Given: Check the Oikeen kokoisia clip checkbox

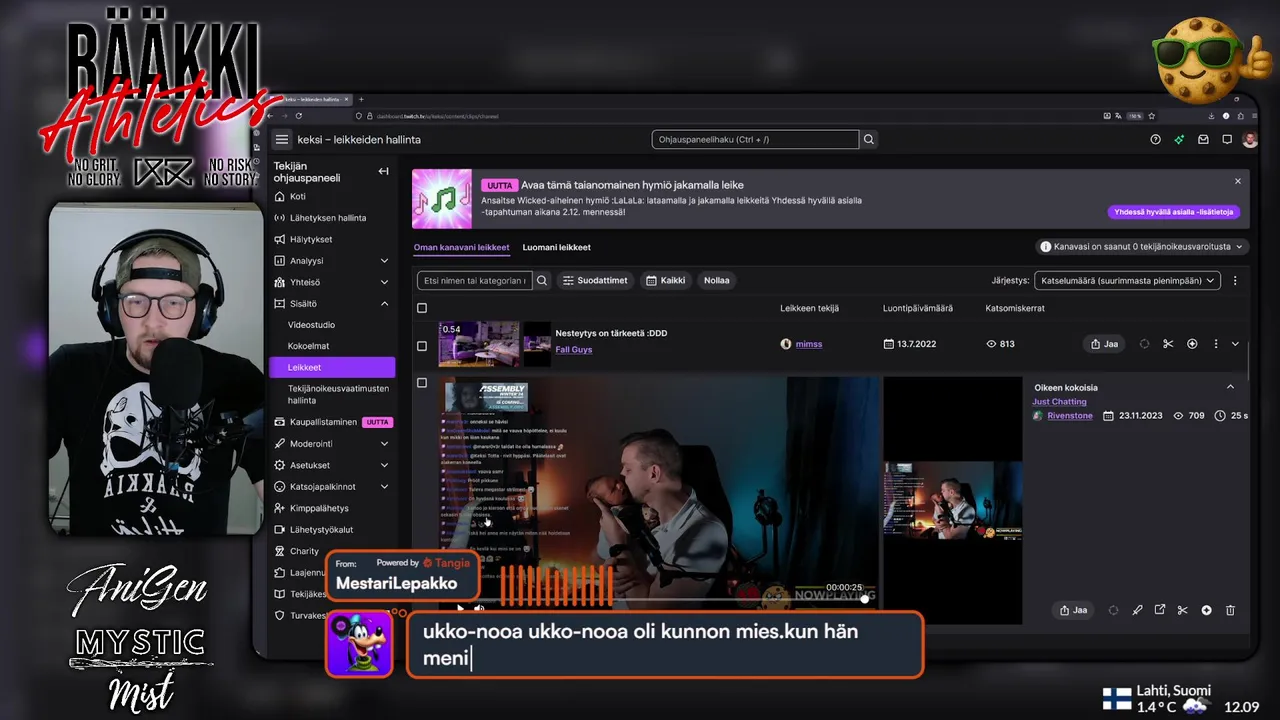Looking at the screenshot, I should point(421,383).
